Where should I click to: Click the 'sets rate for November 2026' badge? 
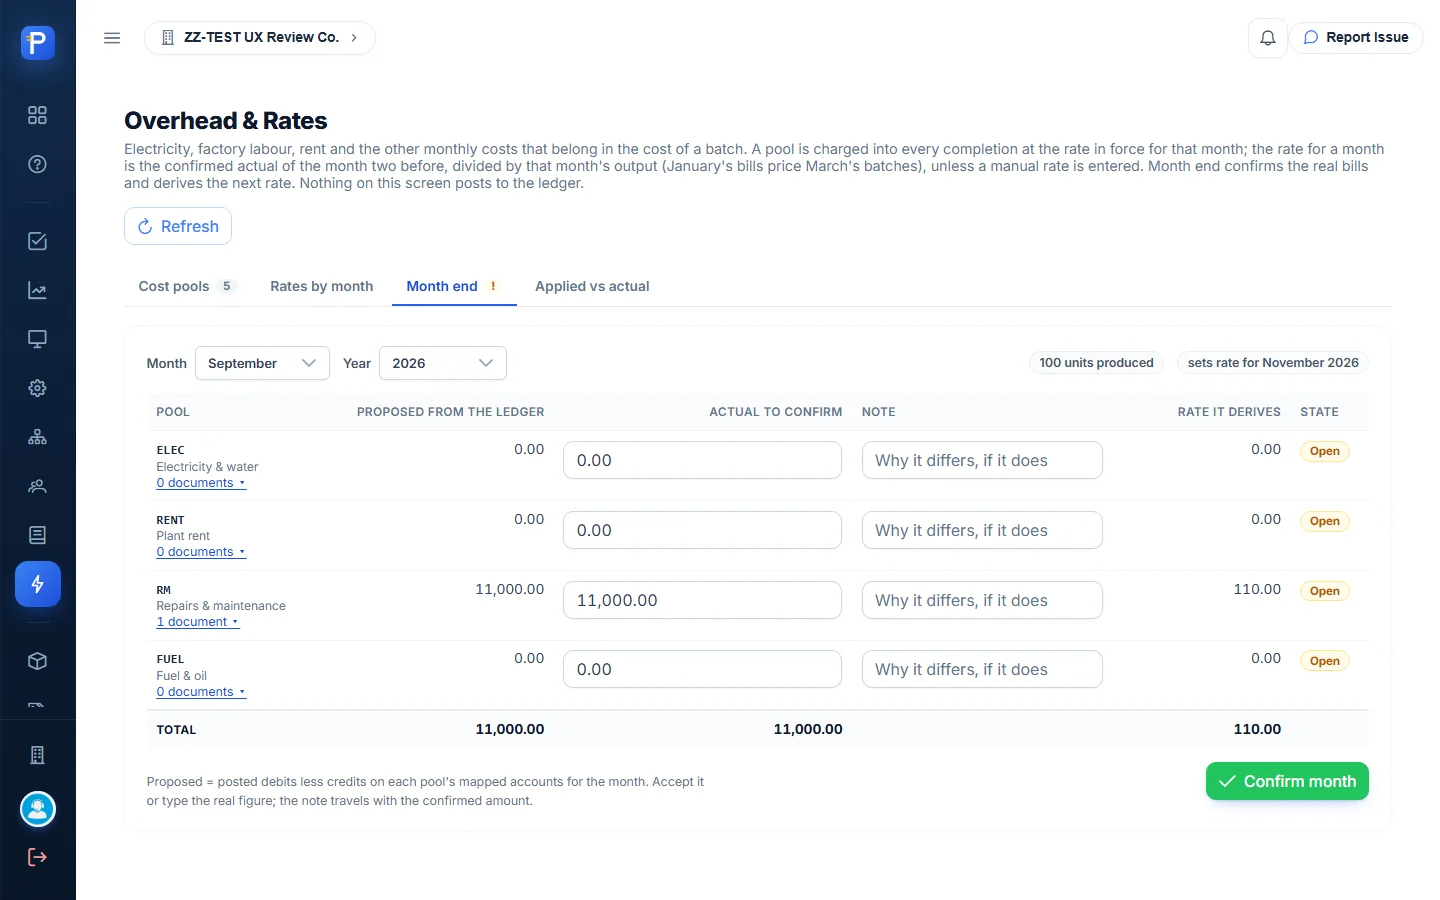coord(1273,363)
